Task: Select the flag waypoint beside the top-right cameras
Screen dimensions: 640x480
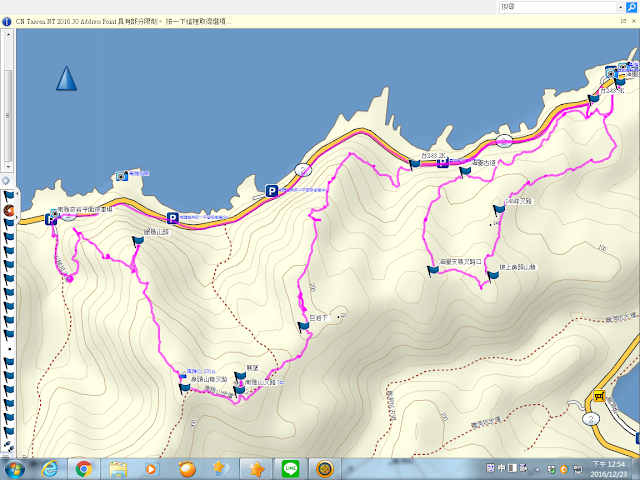Action: coord(620,82)
